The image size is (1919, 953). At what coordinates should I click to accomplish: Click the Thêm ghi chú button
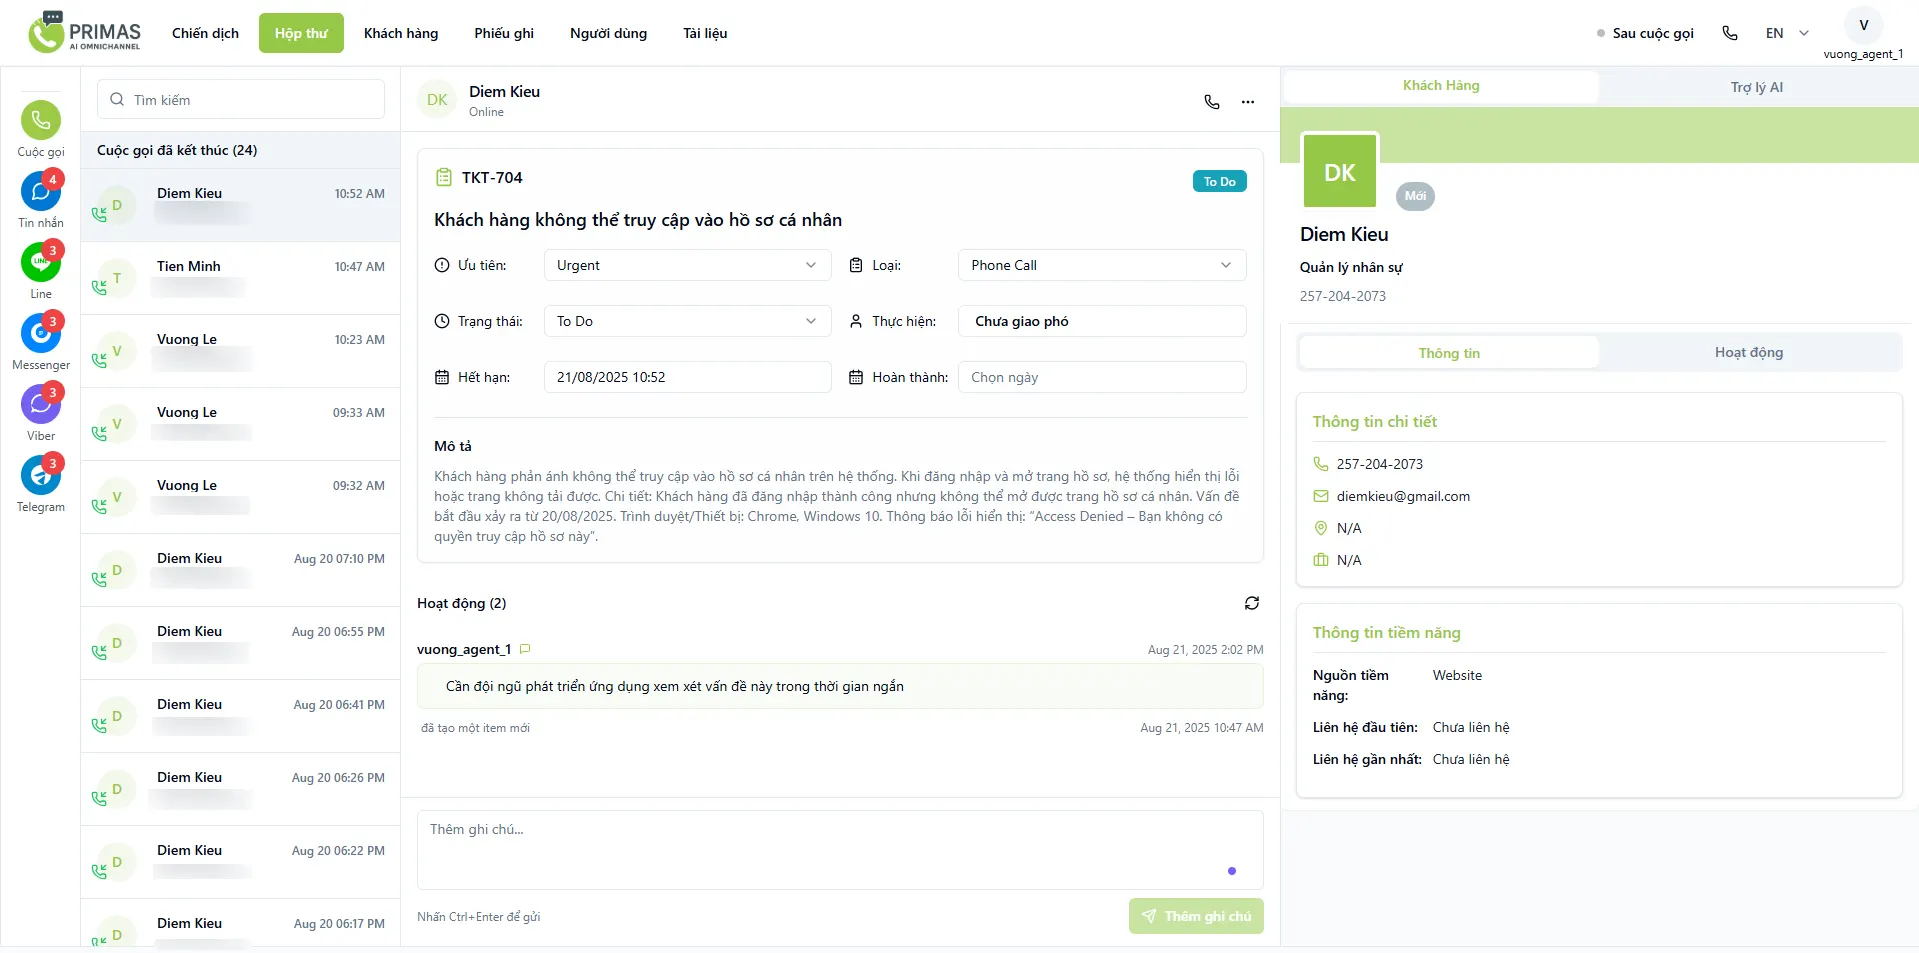click(x=1196, y=916)
